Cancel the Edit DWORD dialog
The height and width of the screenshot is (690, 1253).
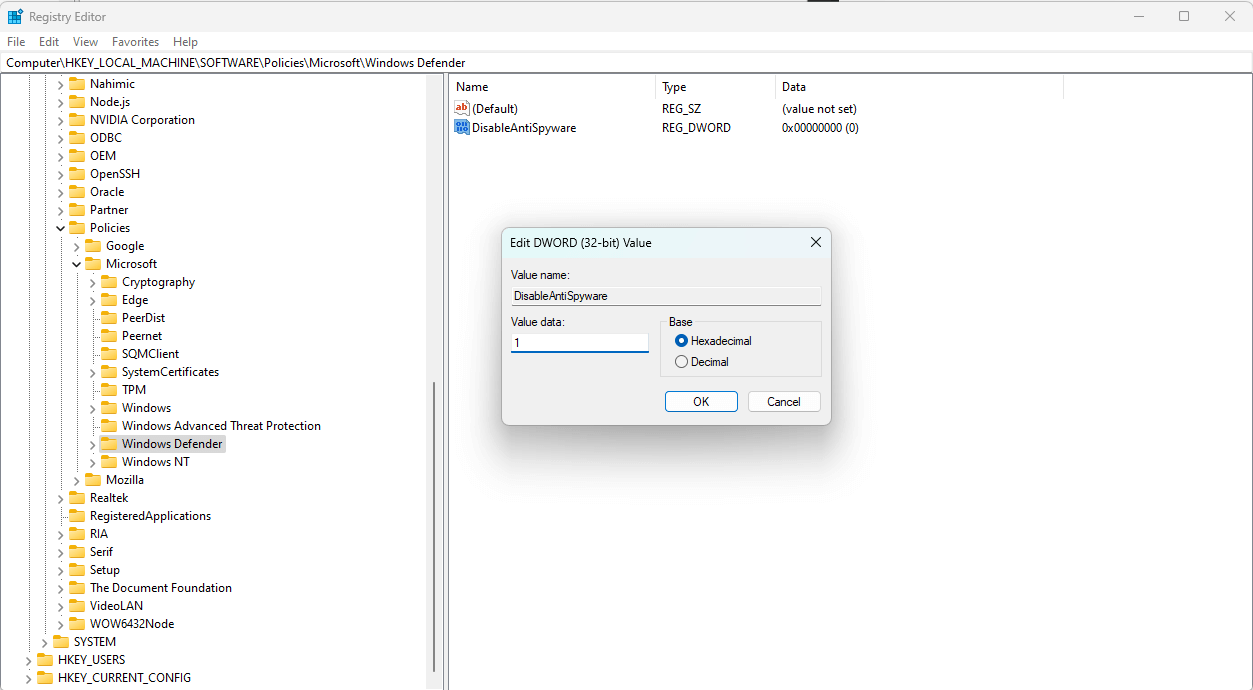783,401
